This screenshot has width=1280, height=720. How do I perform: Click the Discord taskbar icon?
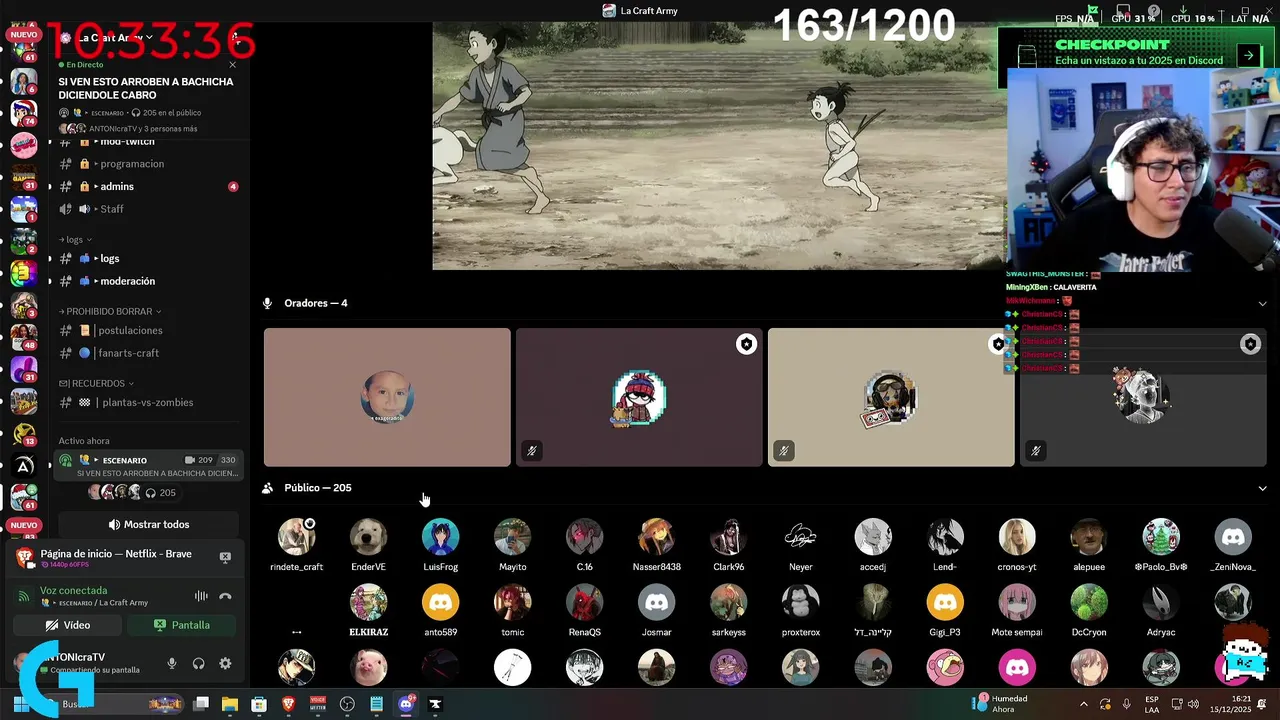click(406, 704)
